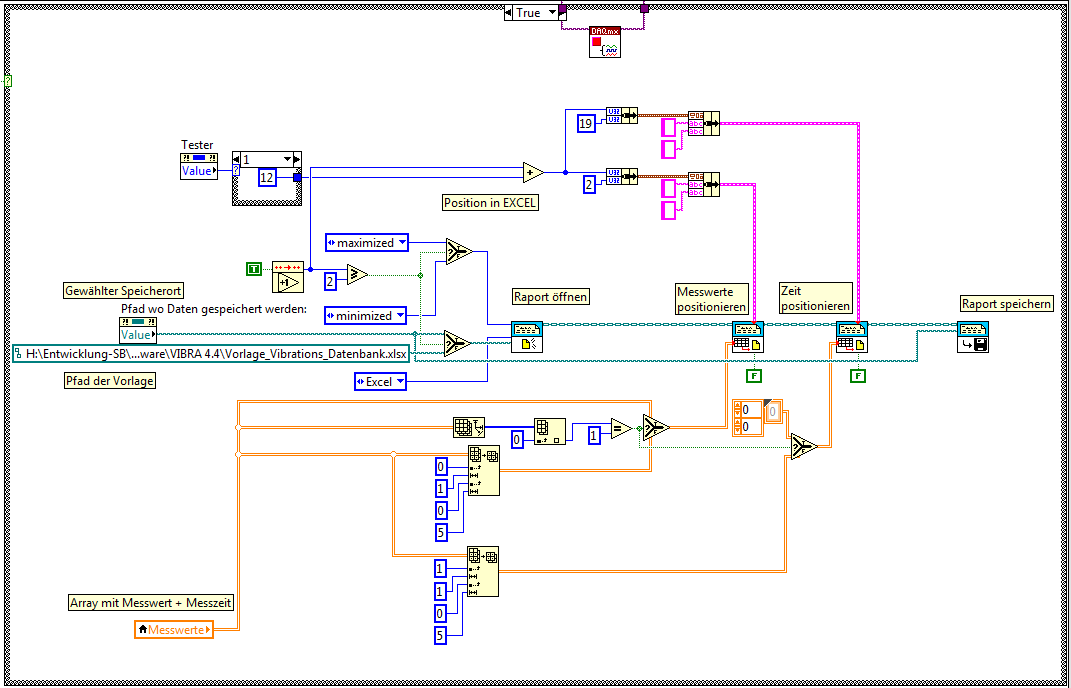
Task: Select the Excel table VI under Messwerte positionieren
Action: click(748, 338)
